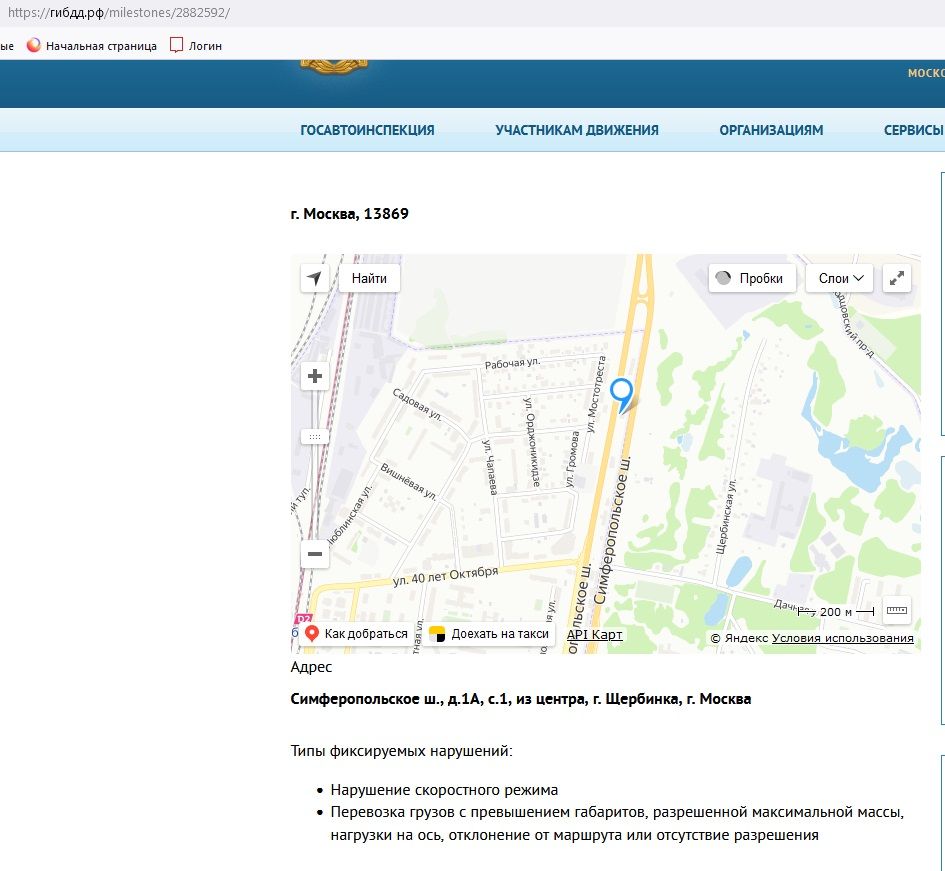Open the Условия использования link

click(842, 638)
